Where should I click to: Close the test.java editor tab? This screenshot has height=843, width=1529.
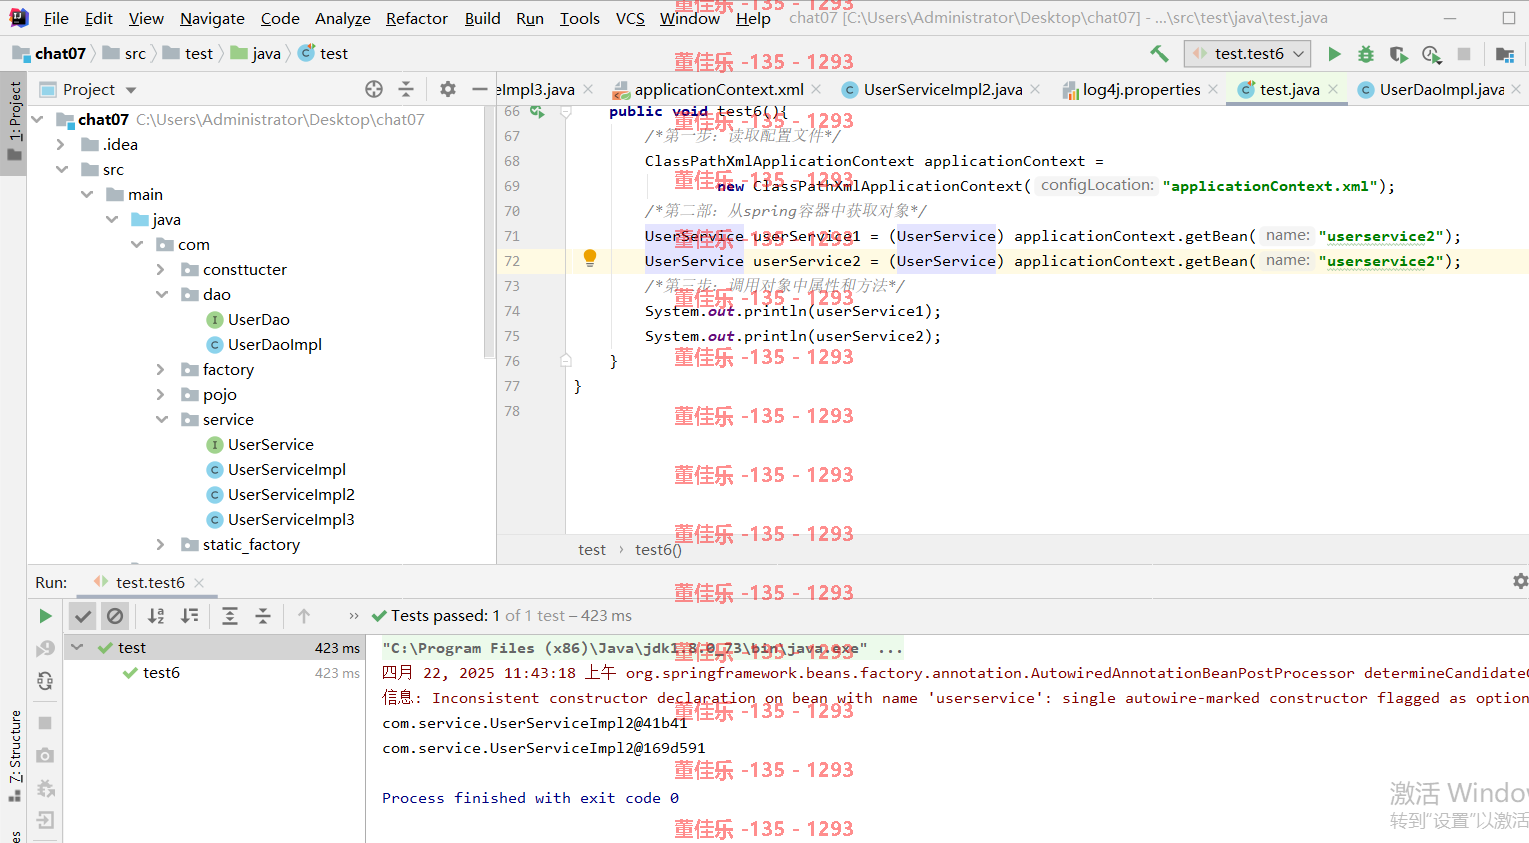1332,89
